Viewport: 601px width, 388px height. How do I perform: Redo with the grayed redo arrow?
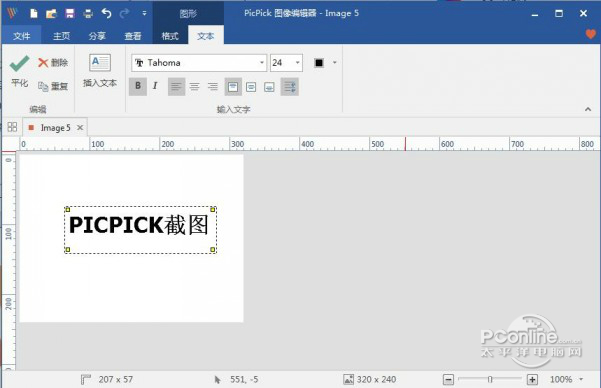[124, 14]
